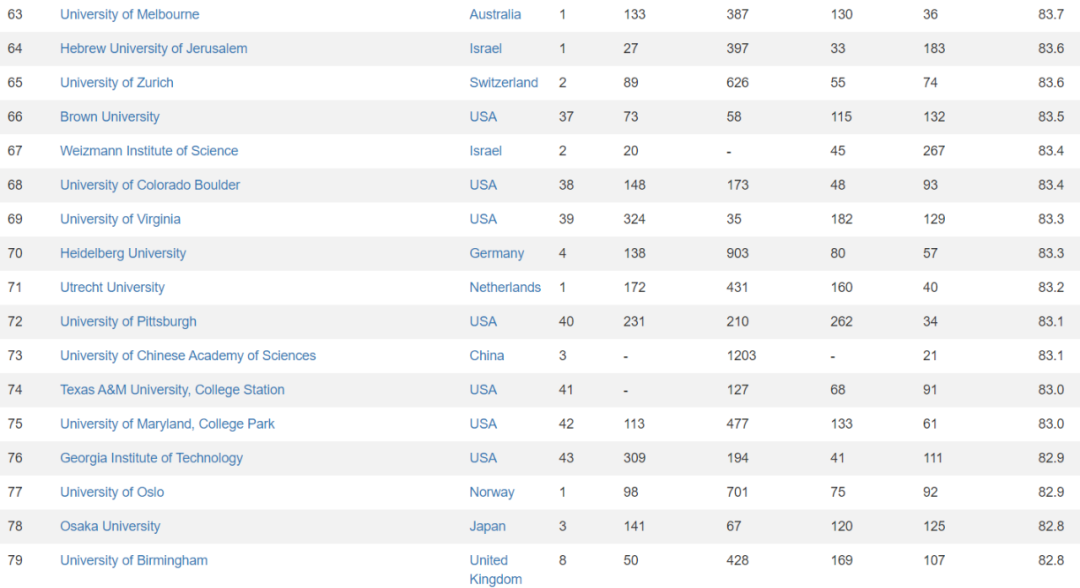Open the Netherlands country link
Image resolution: width=1080 pixels, height=588 pixels.
tap(505, 287)
